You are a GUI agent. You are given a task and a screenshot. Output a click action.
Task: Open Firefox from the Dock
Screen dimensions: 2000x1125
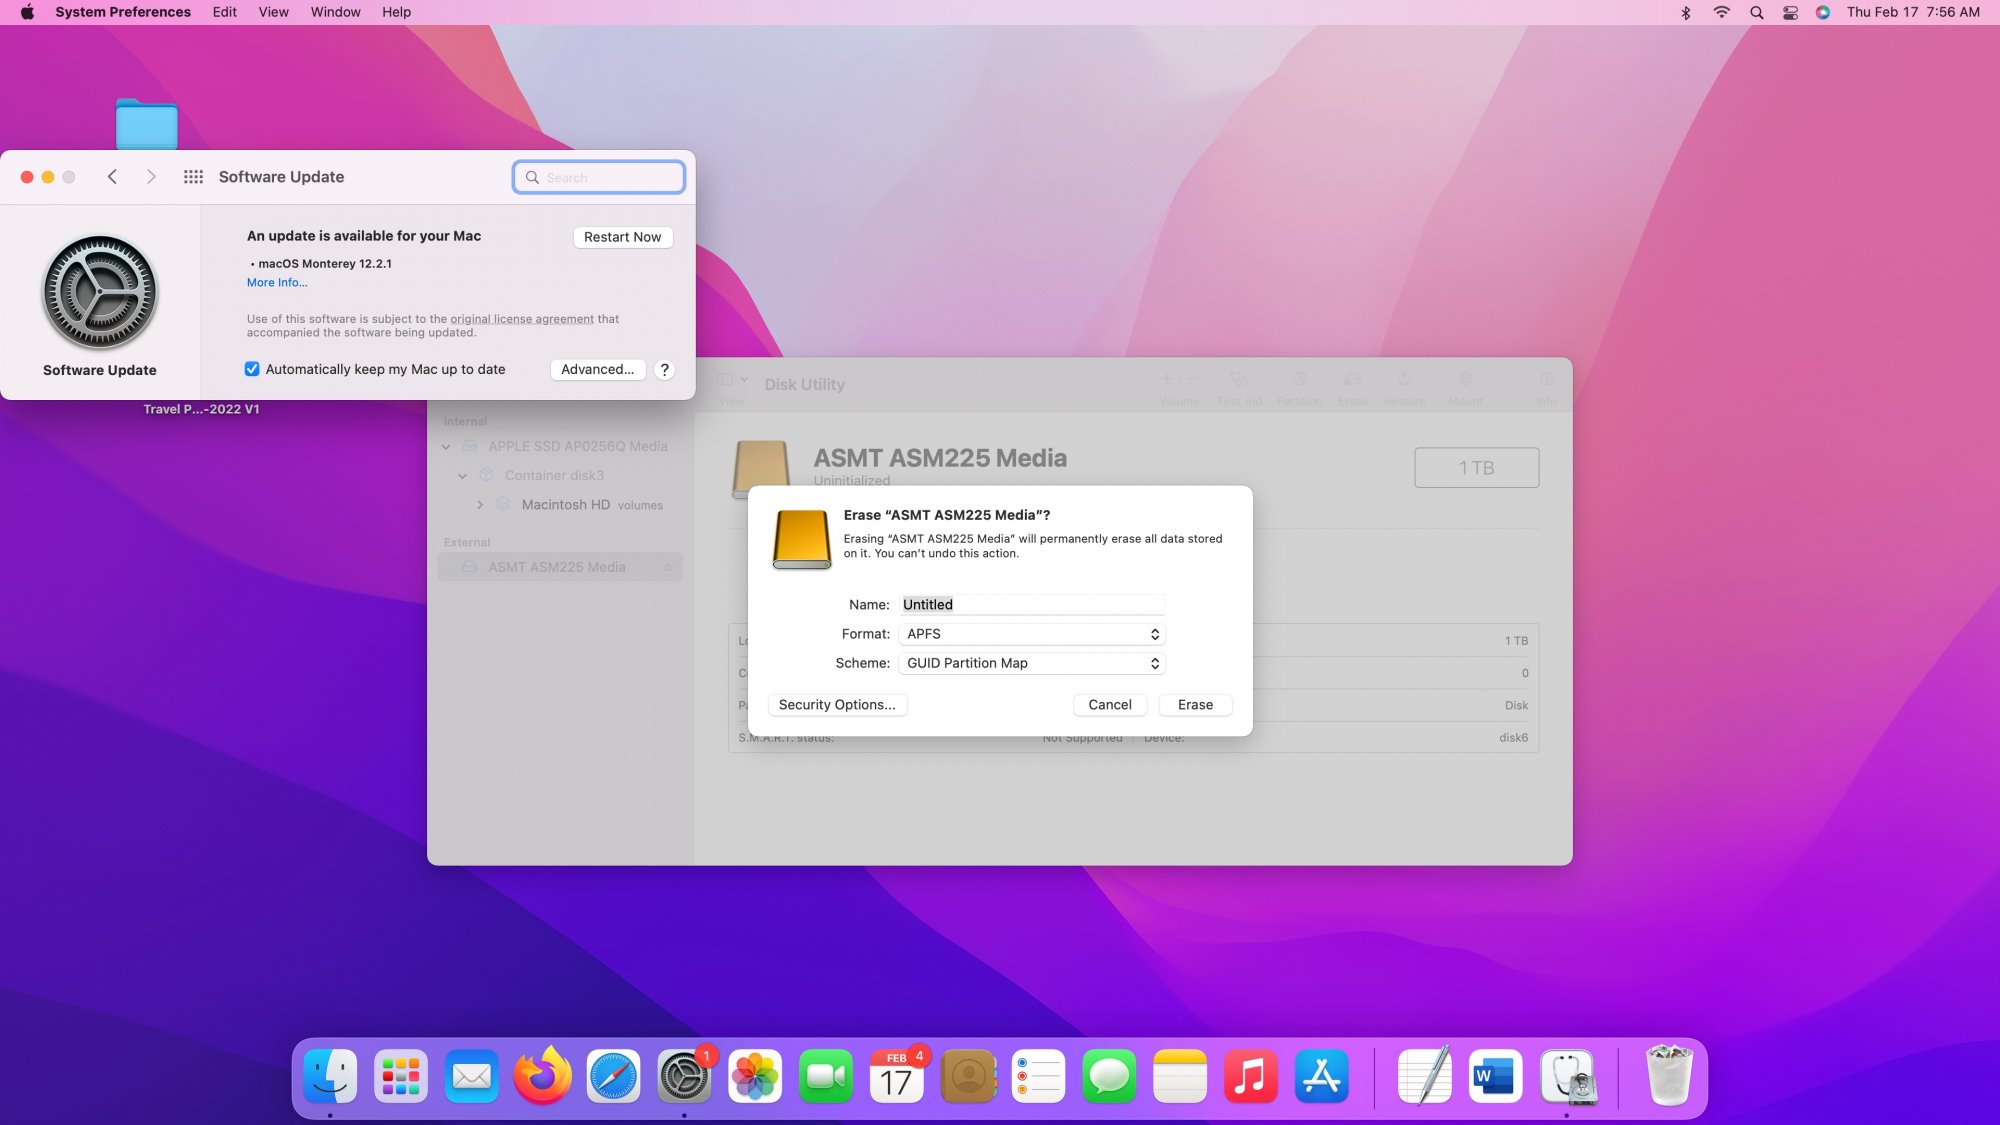coord(542,1077)
